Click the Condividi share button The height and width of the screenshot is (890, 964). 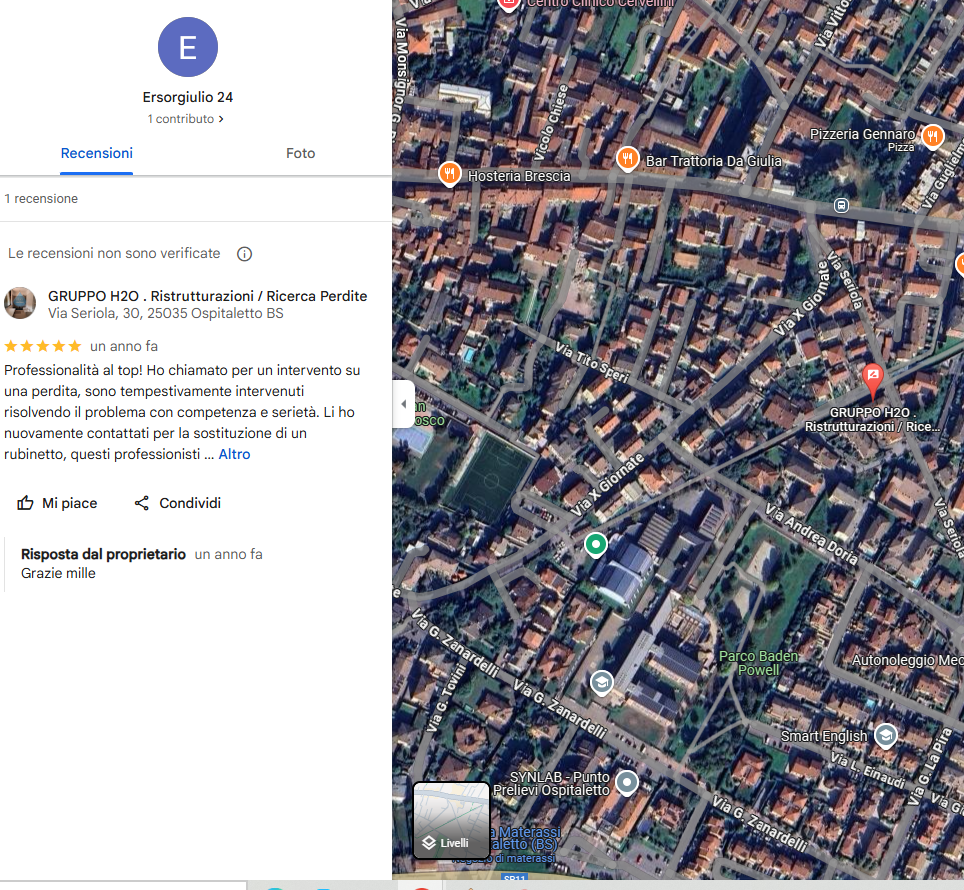178,503
